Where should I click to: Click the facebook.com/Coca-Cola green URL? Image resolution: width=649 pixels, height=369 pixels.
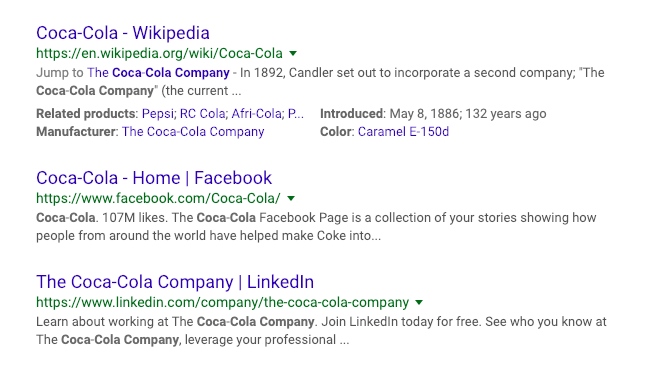point(158,198)
